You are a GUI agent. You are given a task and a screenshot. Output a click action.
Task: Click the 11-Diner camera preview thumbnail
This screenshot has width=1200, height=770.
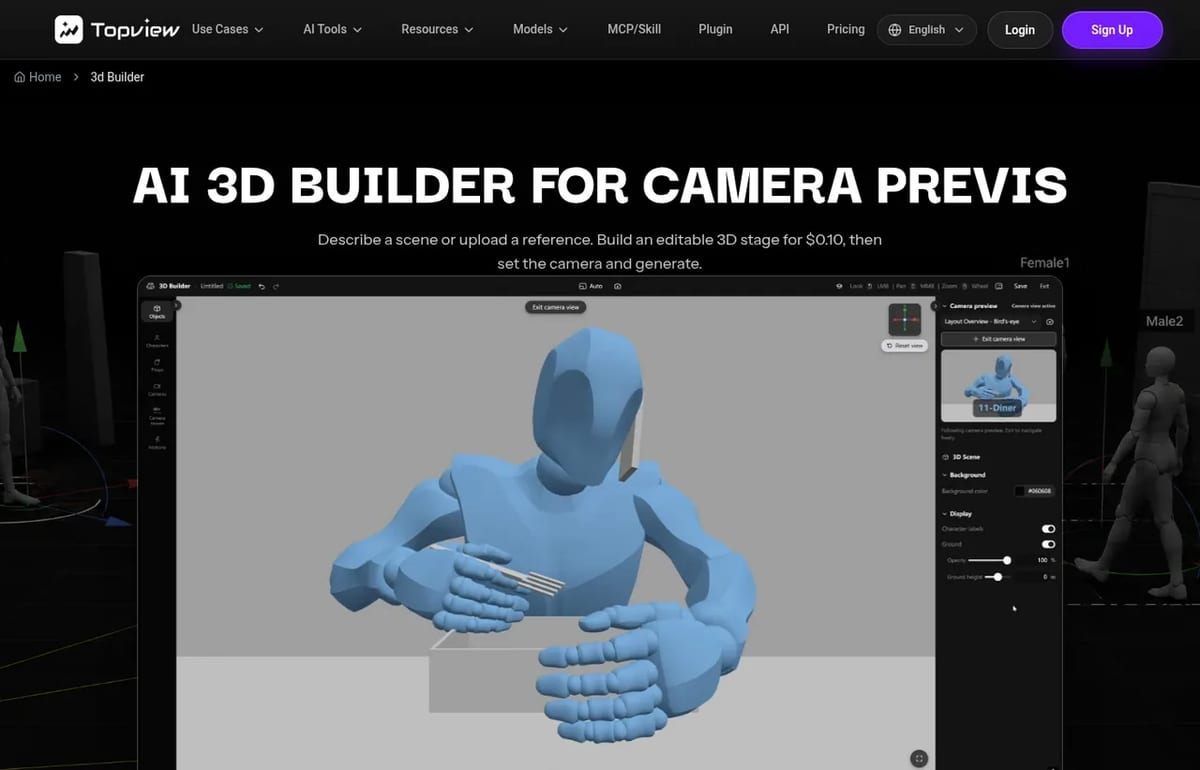pos(998,386)
